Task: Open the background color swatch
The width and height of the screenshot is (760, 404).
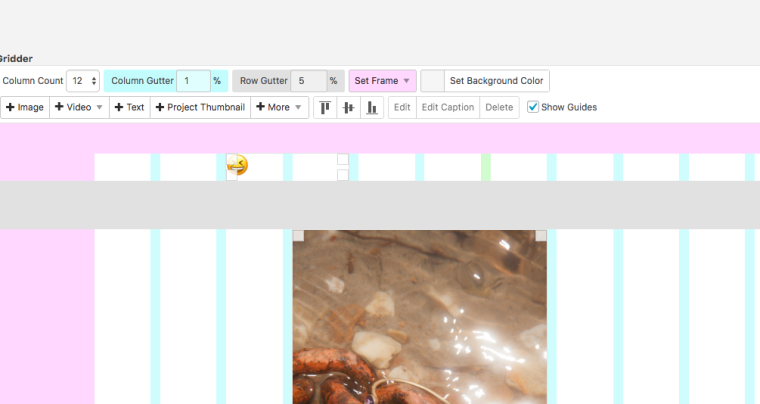Action: pos(432,81)
